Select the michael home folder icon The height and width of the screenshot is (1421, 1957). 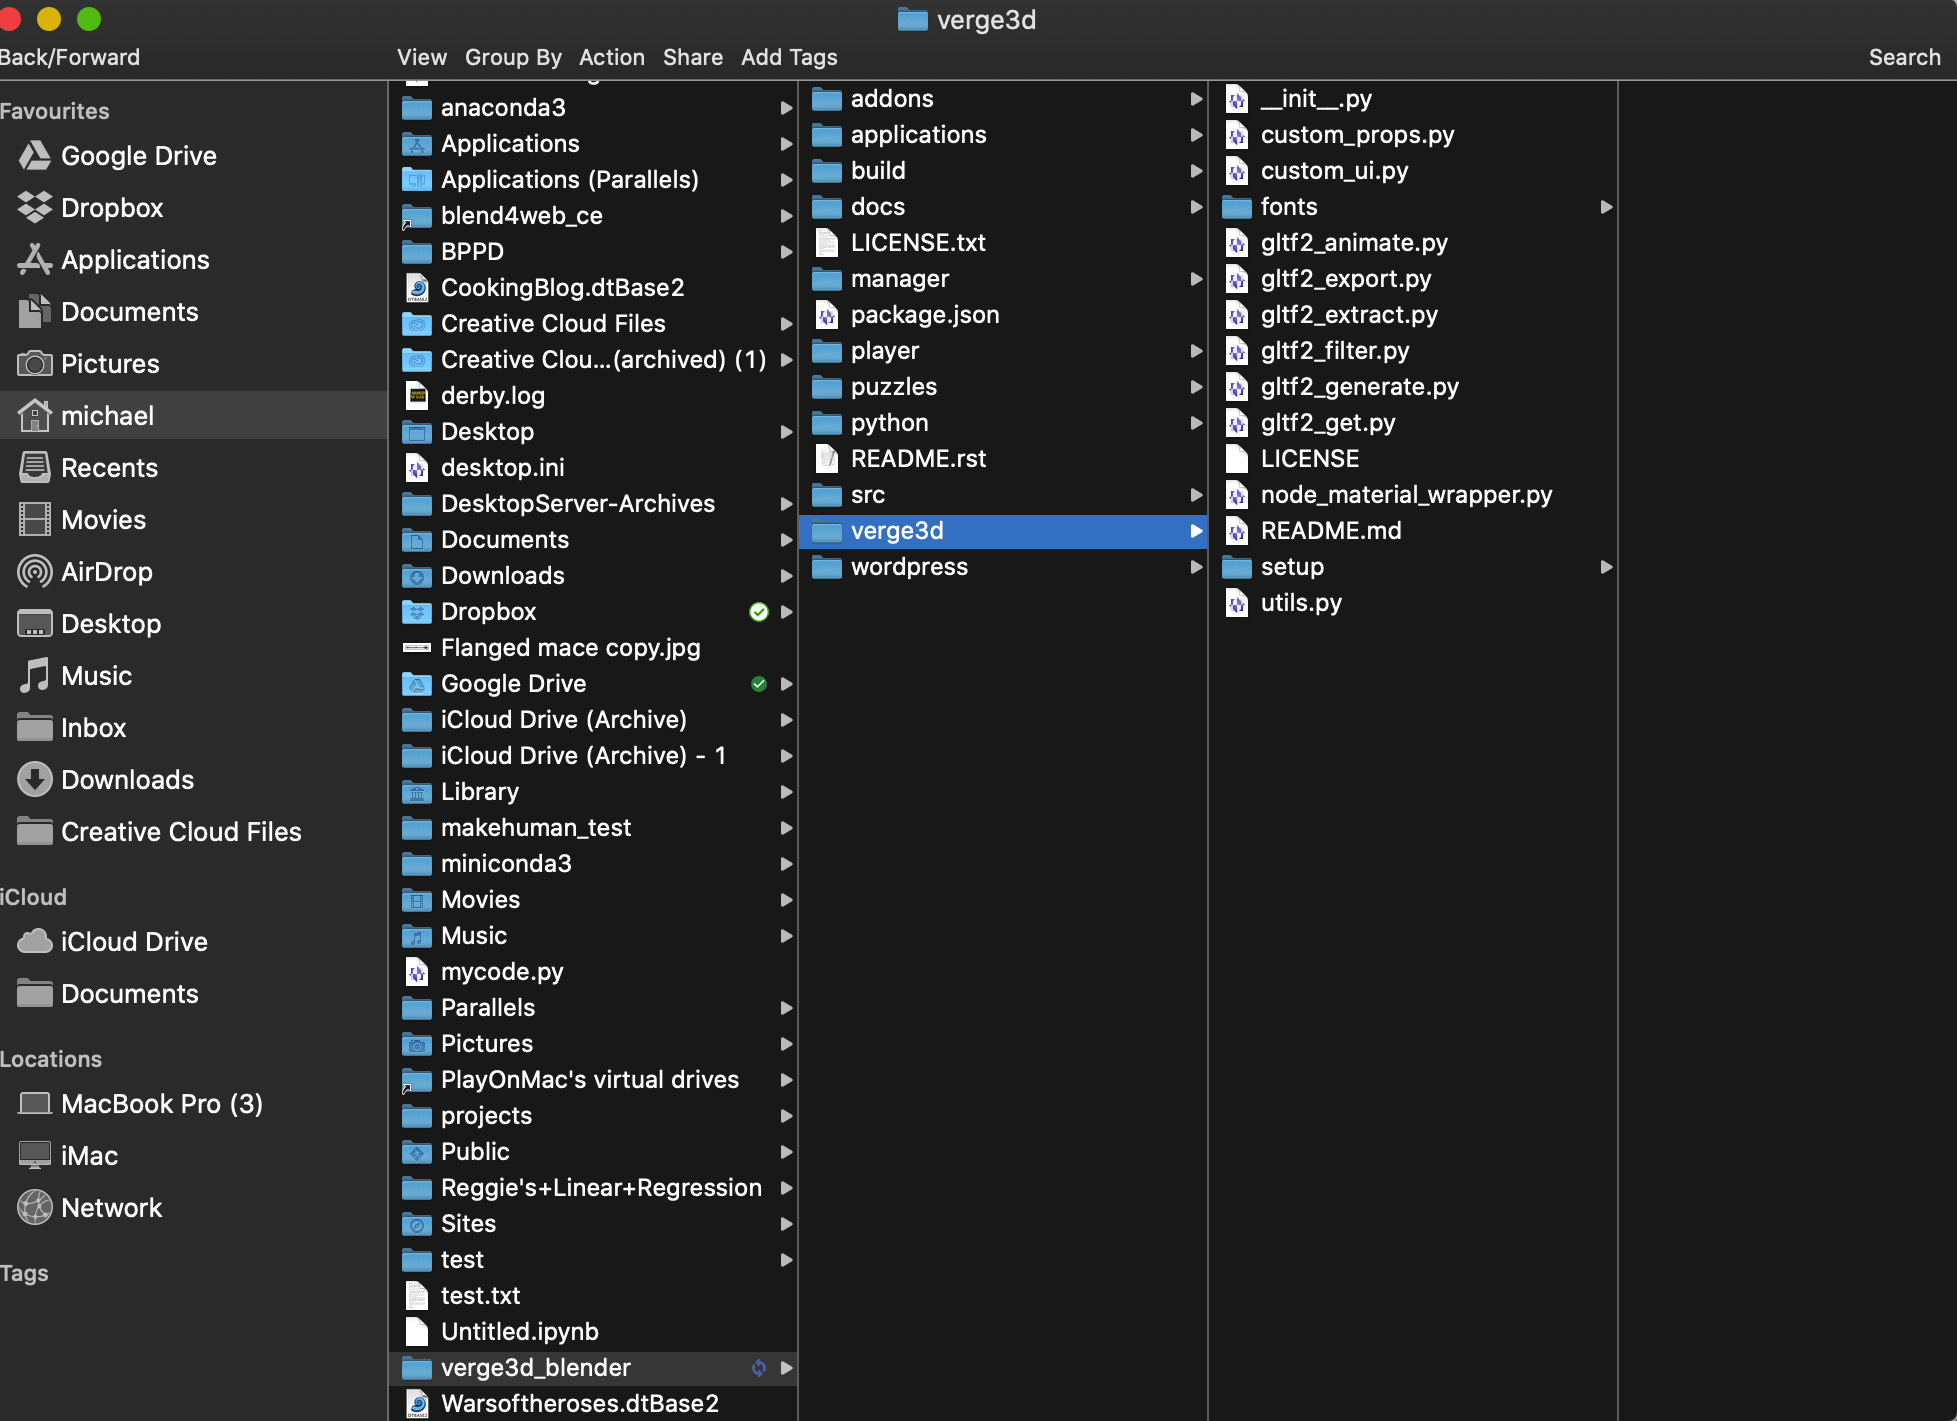coord(35,416)
